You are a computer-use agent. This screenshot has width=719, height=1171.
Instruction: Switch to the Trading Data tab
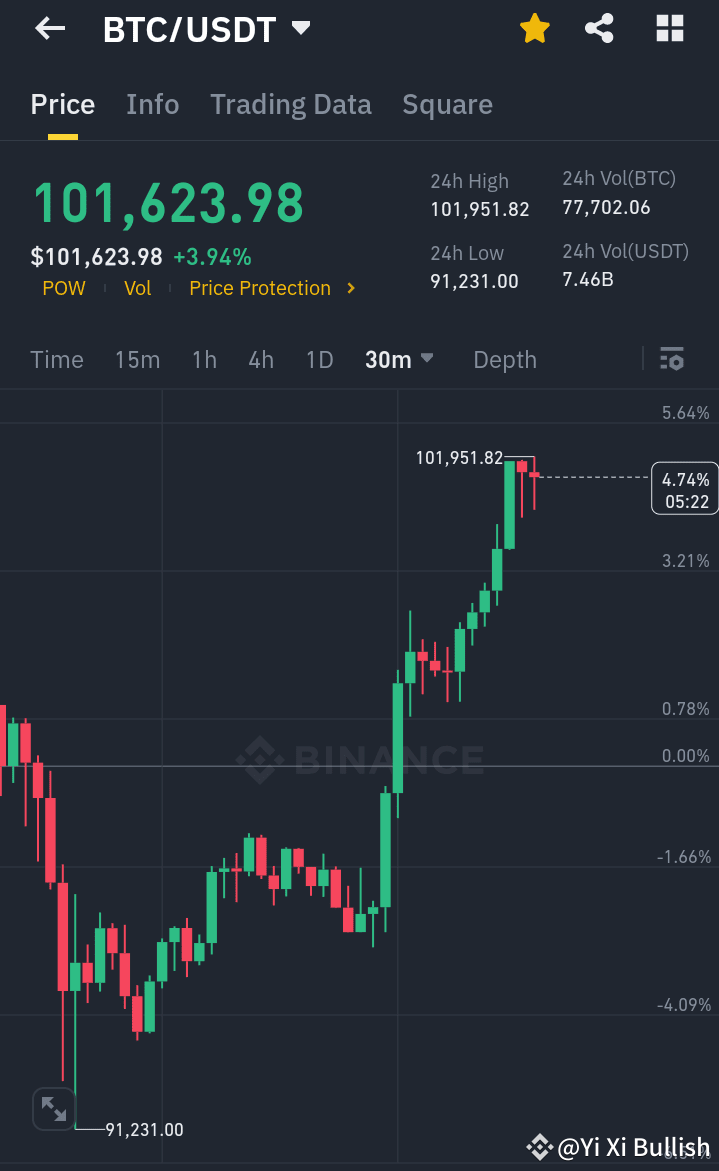pos(290,104)
